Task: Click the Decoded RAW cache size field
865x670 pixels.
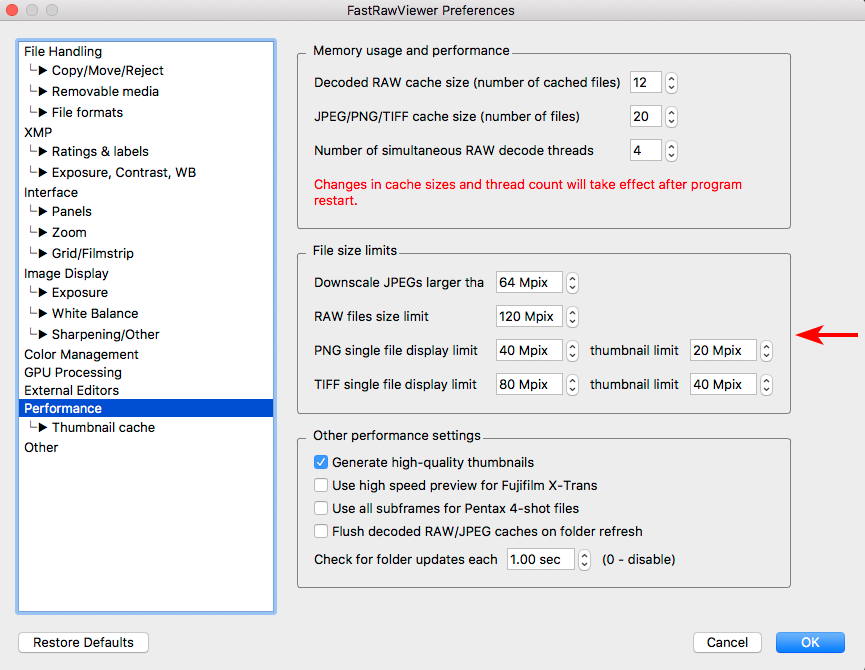Action: click(x=646, y=83)
